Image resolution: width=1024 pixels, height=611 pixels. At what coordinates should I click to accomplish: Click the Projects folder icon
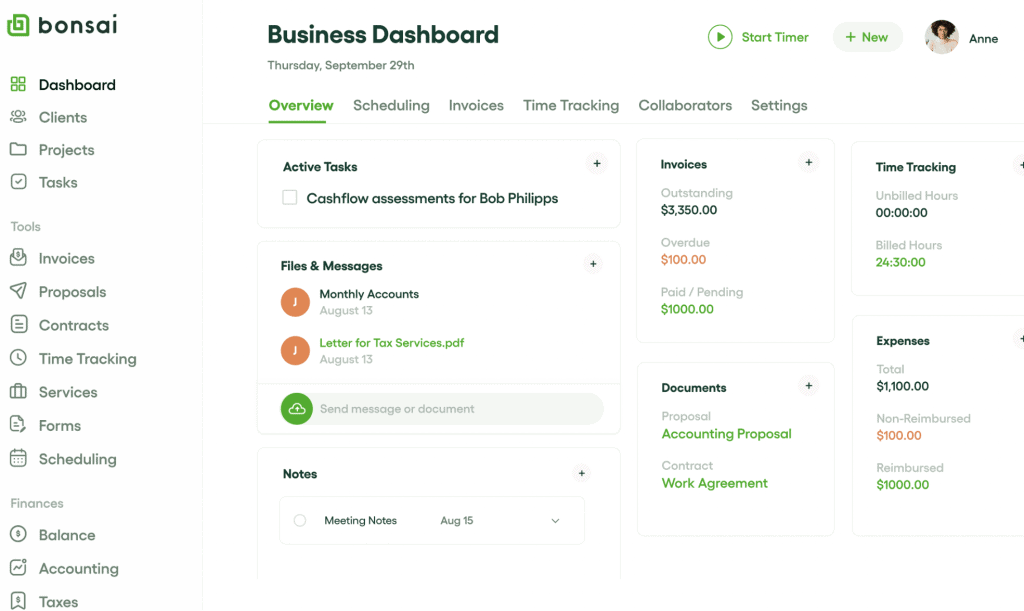point(18,149)
